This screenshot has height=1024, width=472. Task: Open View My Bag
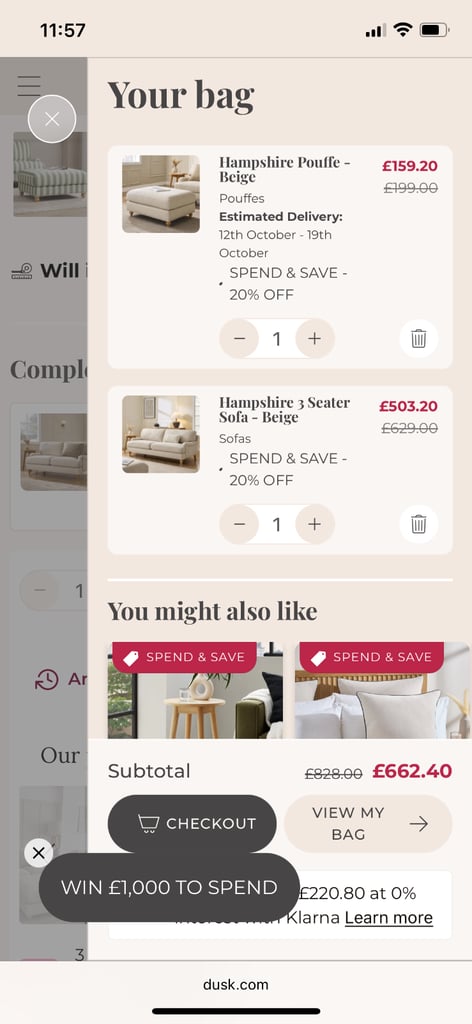[368, 824]
